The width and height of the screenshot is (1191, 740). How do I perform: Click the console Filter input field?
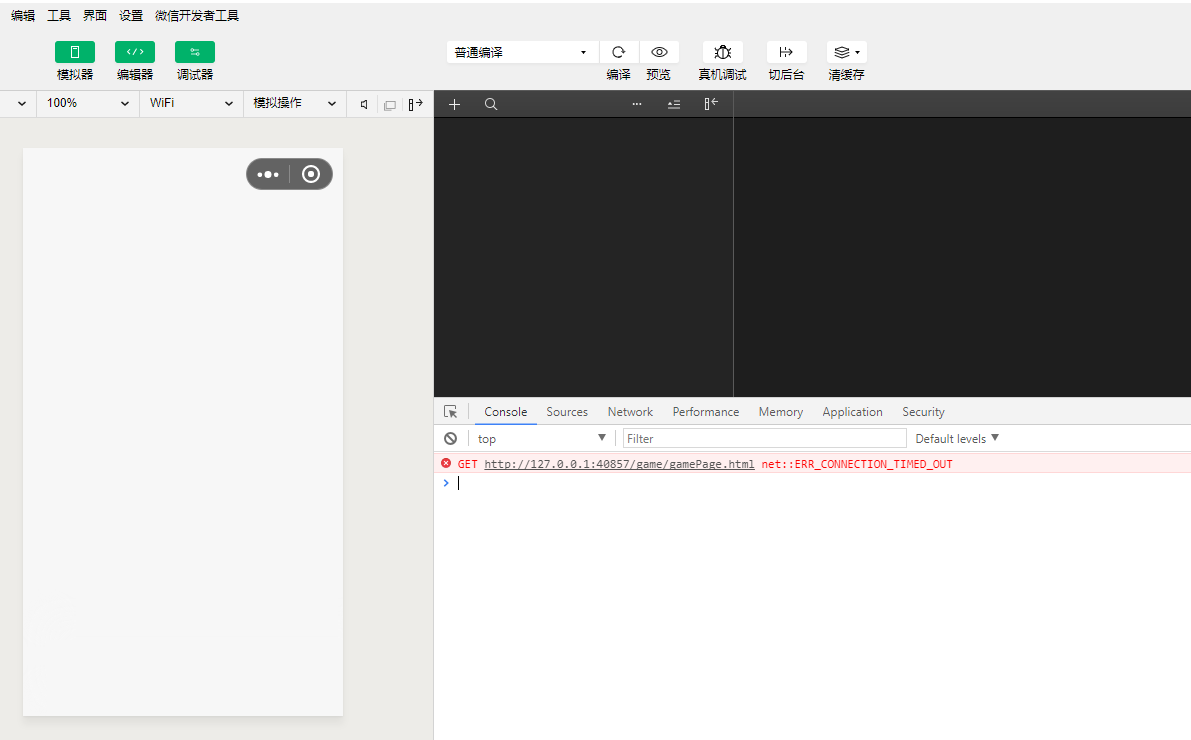tap(764, 438)
